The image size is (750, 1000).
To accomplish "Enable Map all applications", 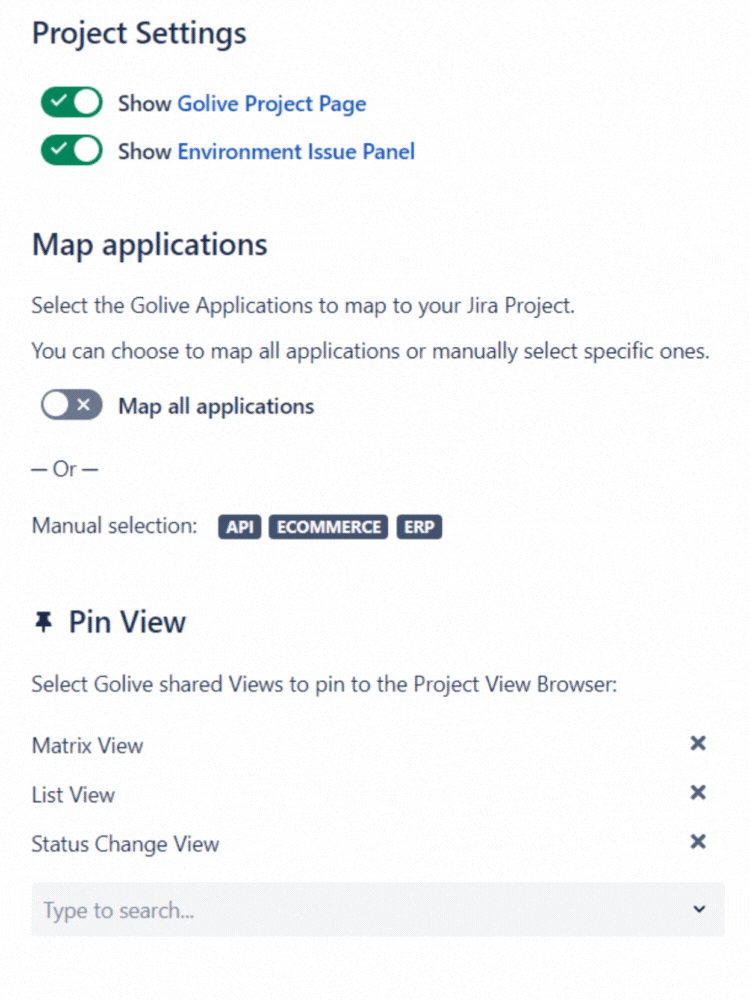I will [x=70, y=404].
